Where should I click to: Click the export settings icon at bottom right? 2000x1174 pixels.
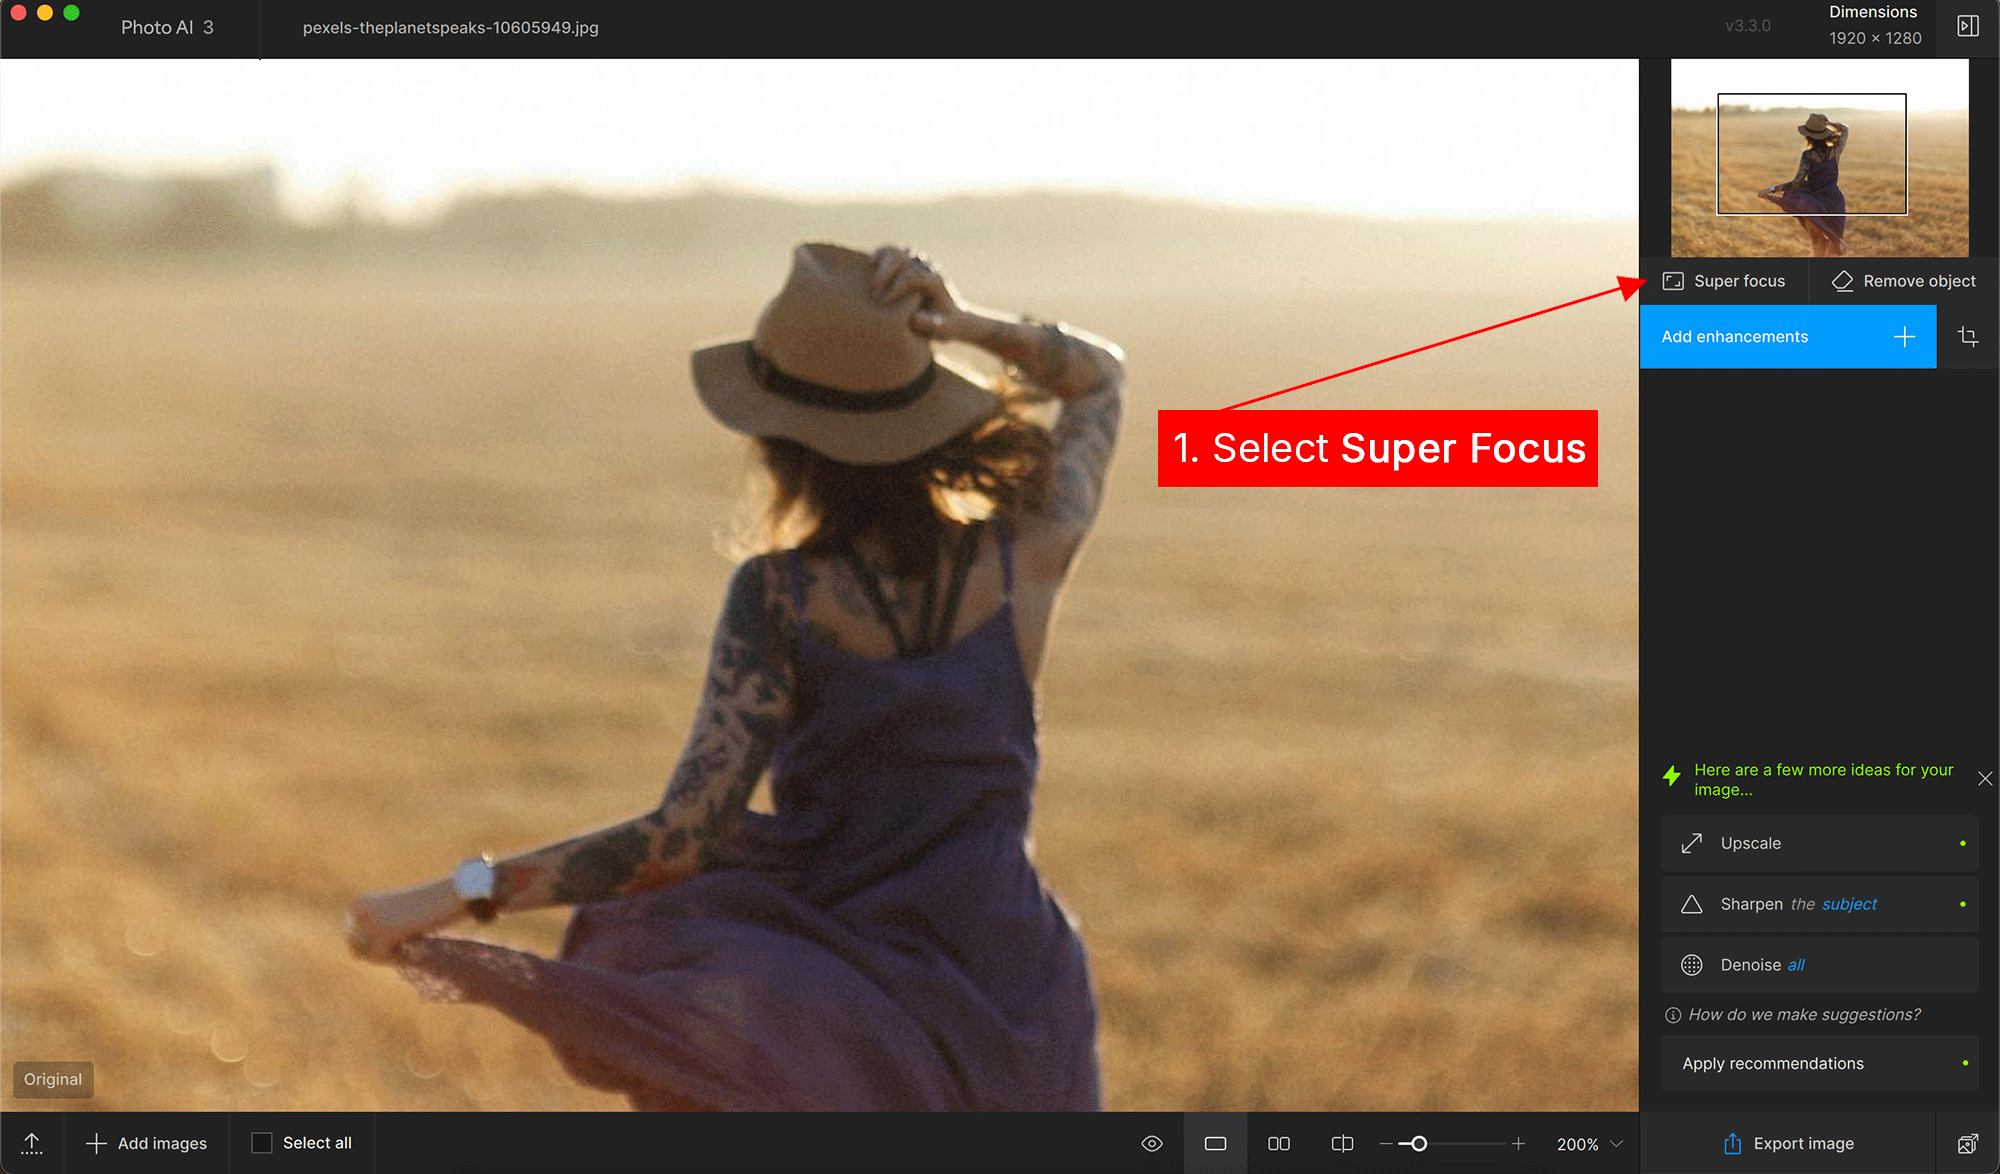[1967, 1143]
